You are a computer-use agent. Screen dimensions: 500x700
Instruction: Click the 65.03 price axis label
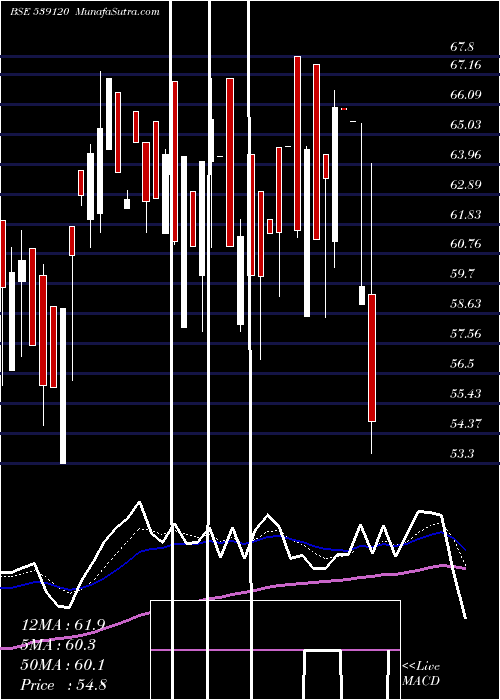point(466,125)
